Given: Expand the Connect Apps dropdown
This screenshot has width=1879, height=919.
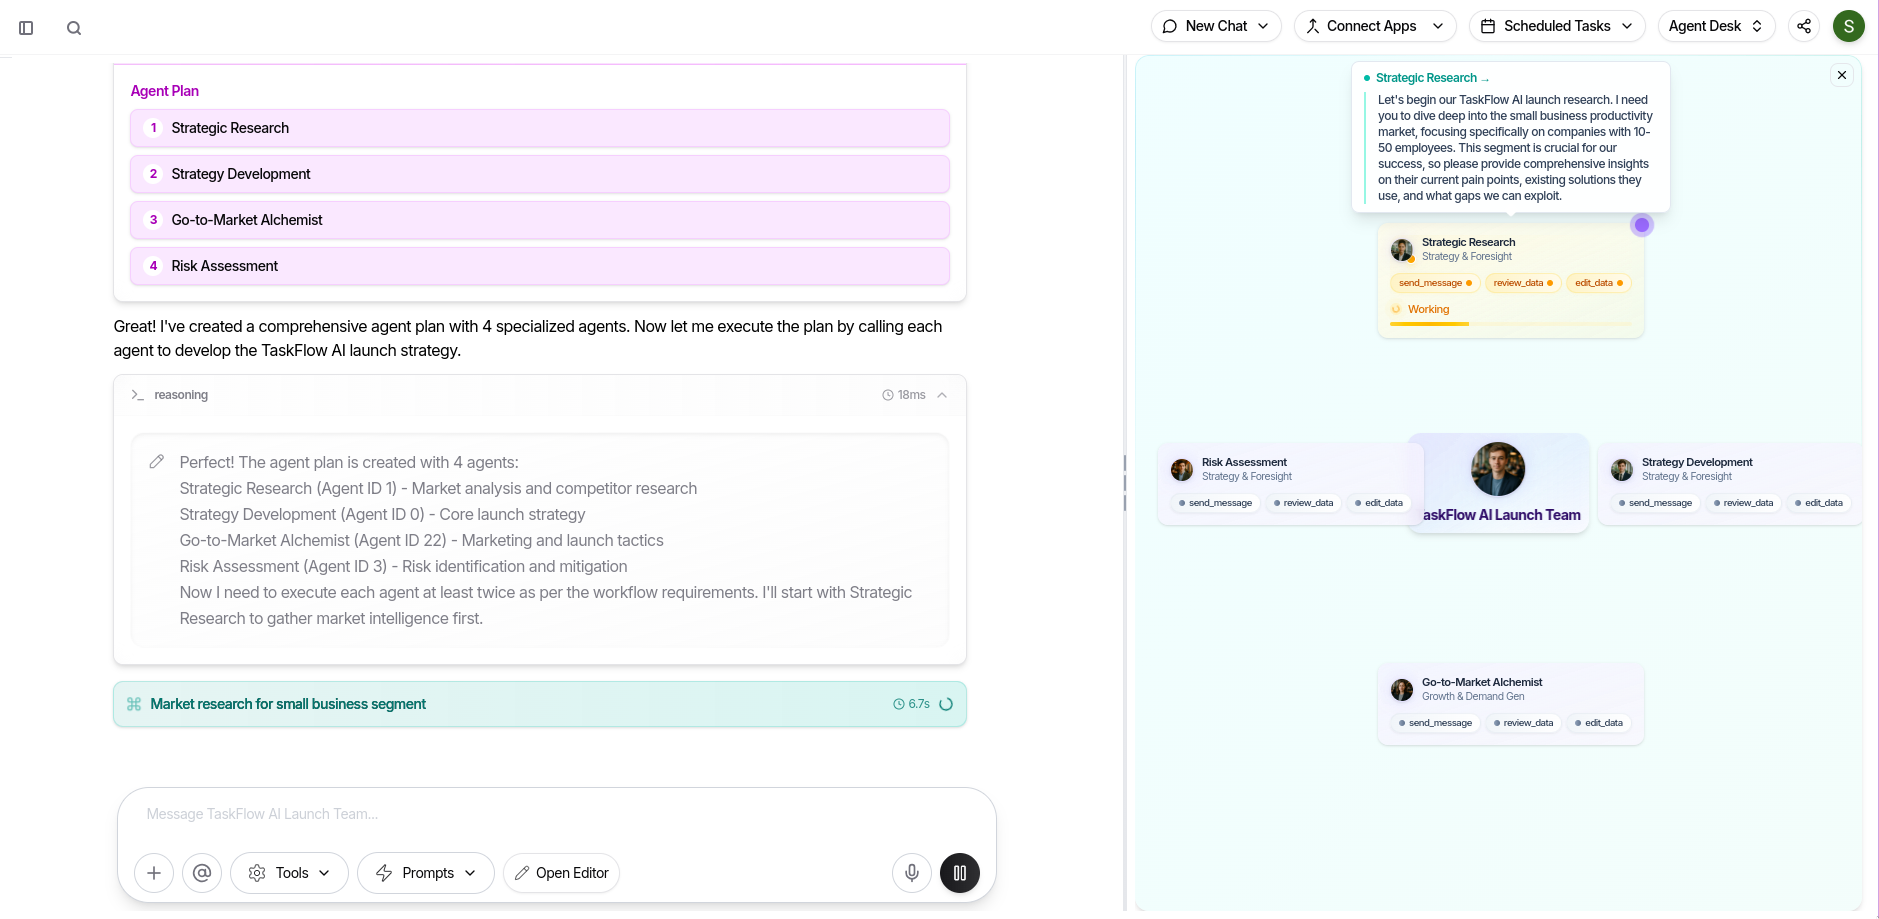Looking at the screenshot, I should (x=1375, y=26).
